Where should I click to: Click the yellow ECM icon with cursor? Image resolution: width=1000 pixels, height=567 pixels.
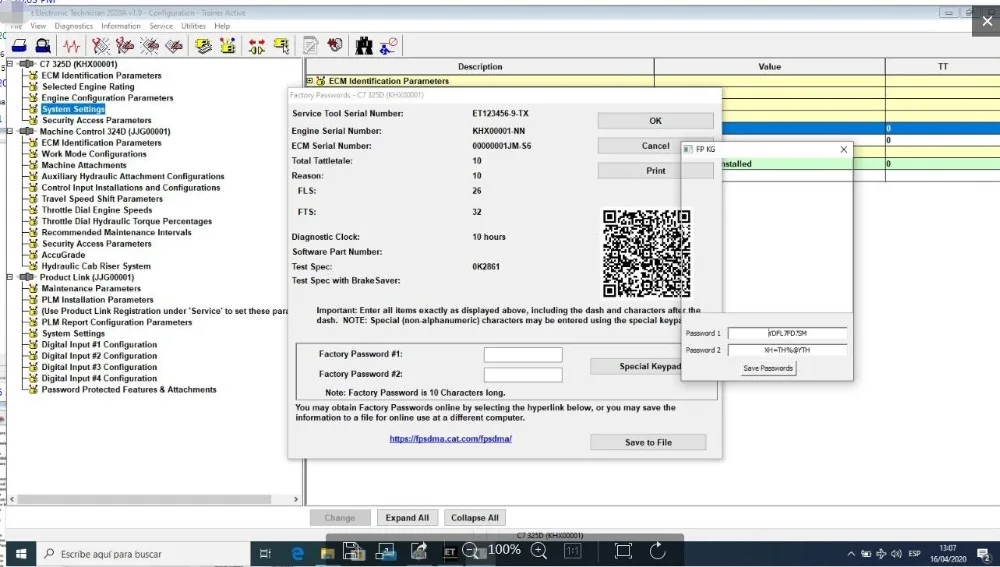click(281, 46)
